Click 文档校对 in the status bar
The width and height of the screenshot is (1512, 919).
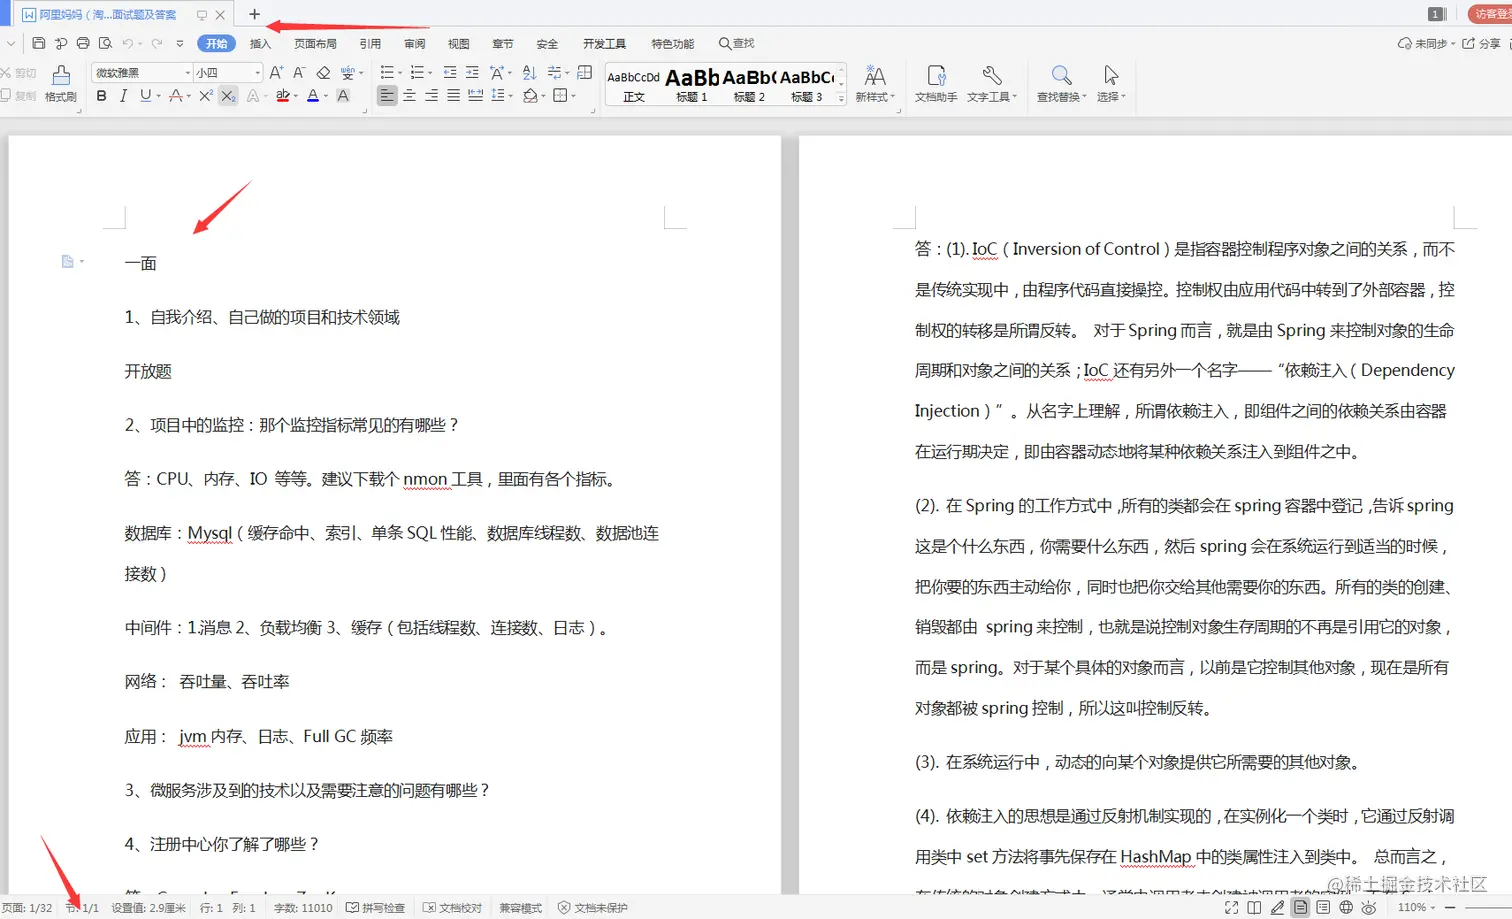click(x=453, y=908)
